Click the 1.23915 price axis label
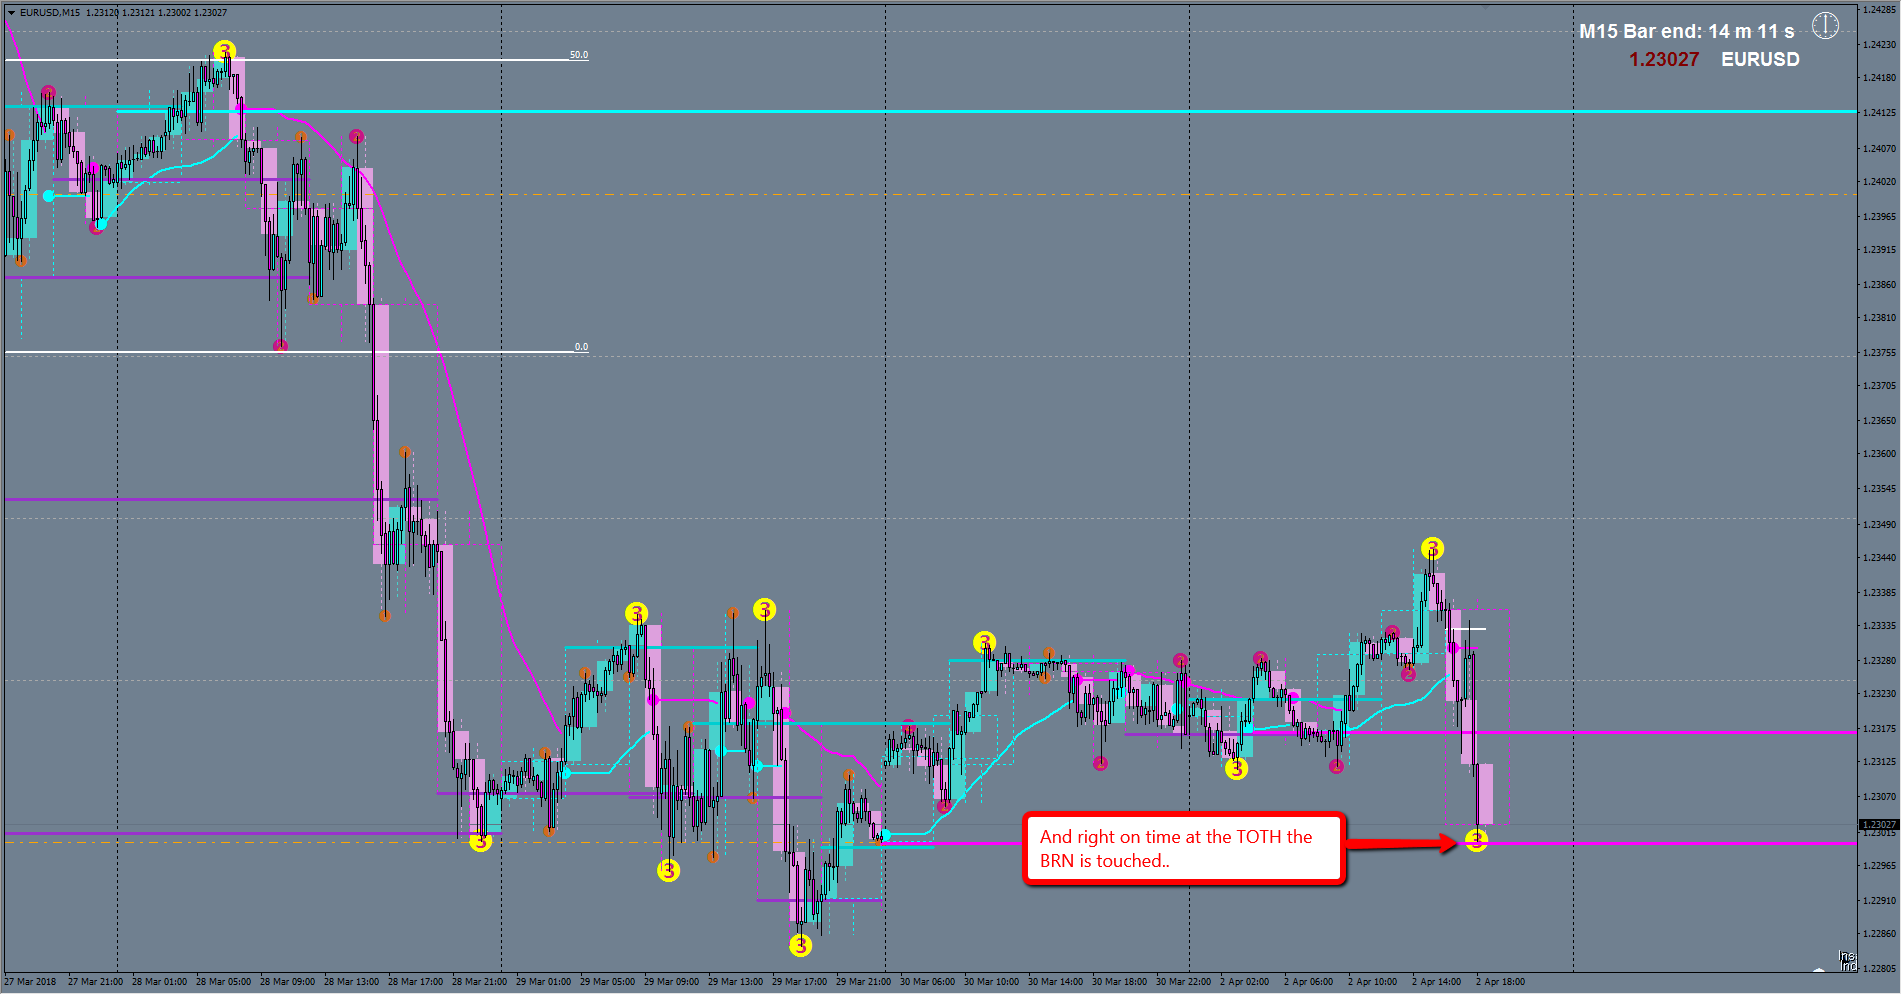 pyautogui.click(x=1880, y=250)
